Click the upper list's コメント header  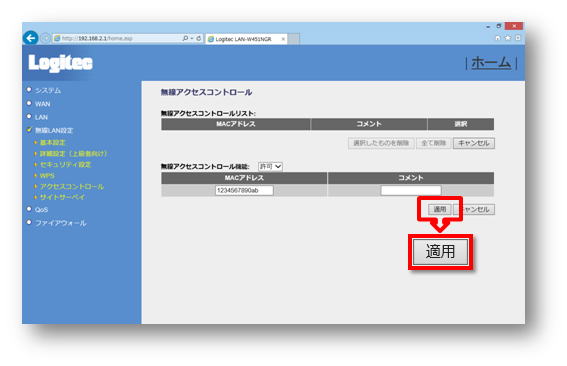click(x=369, y=124)
